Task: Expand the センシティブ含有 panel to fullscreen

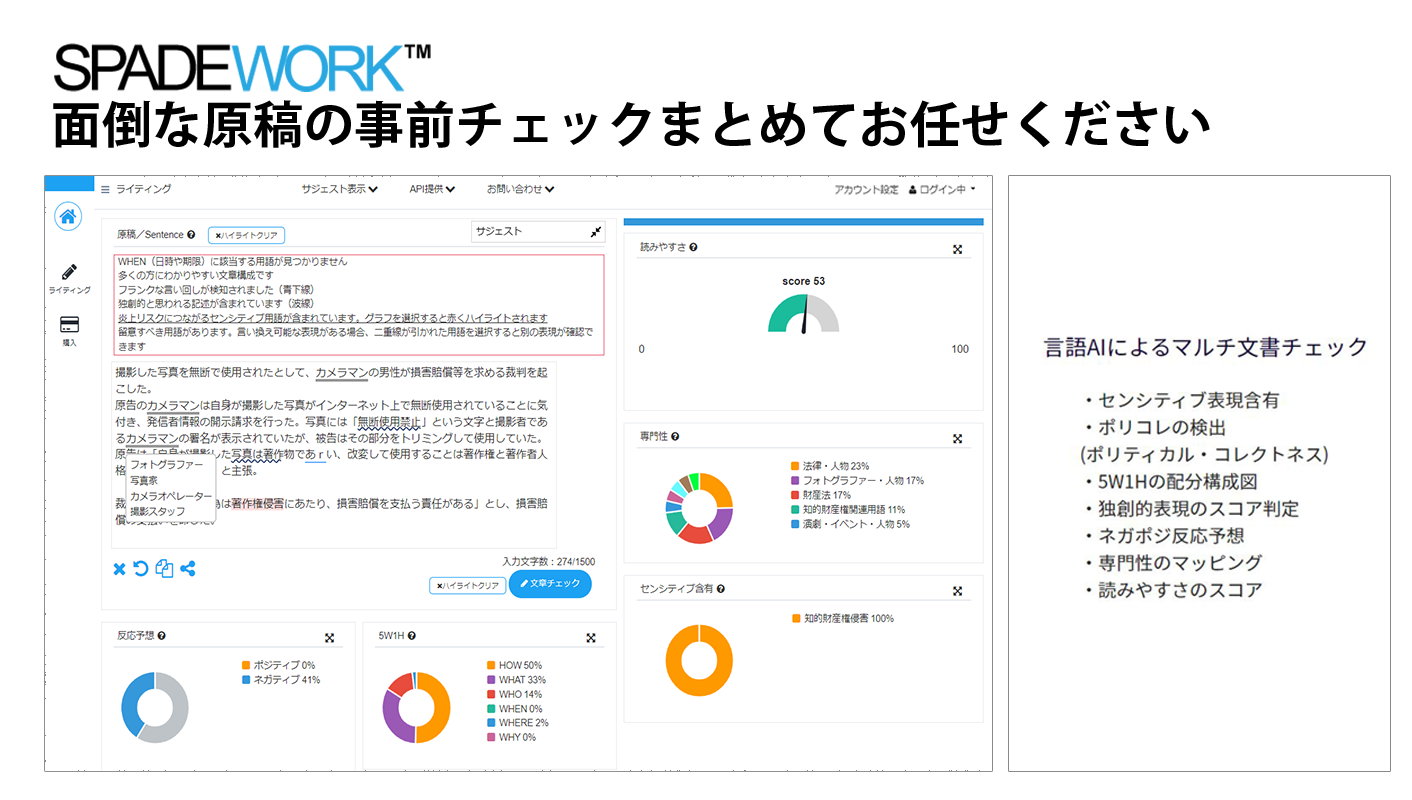Action: pyautogui.click(x=957, y=590)
